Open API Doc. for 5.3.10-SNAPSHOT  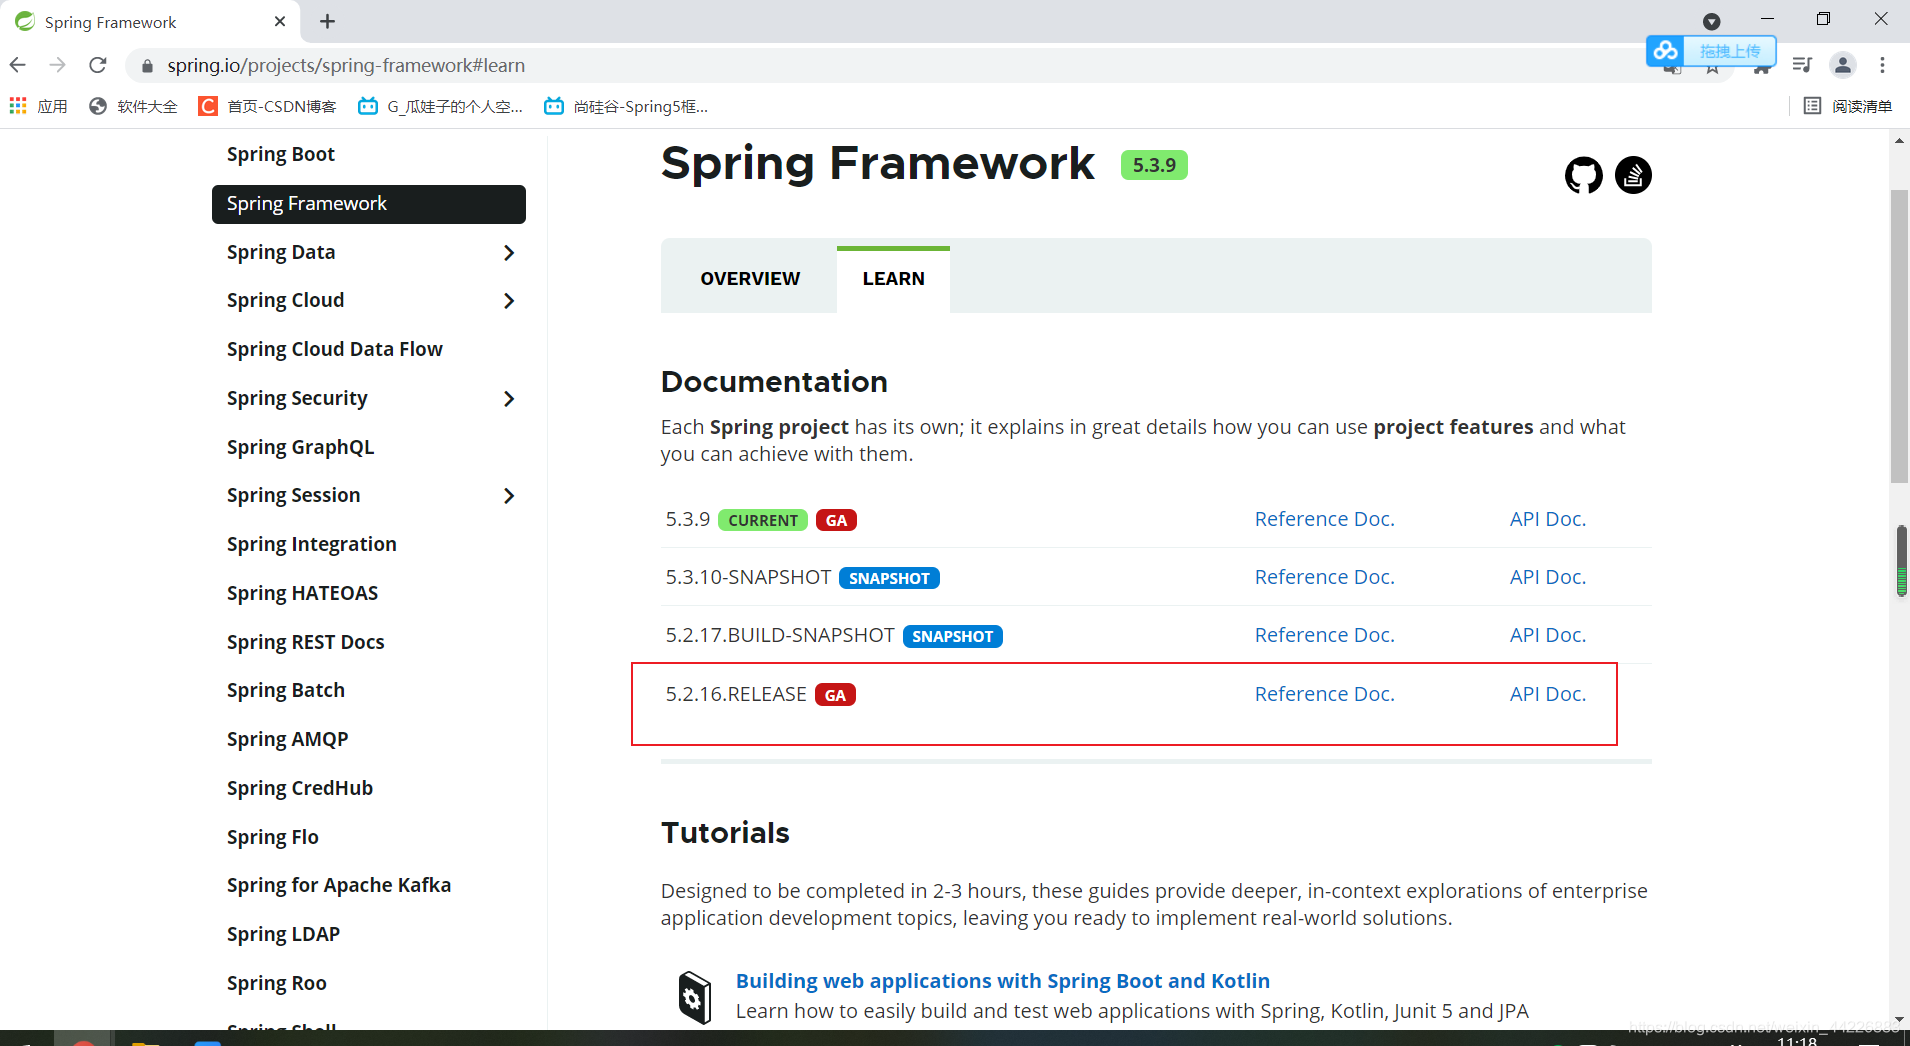[x=1547, y=577]
